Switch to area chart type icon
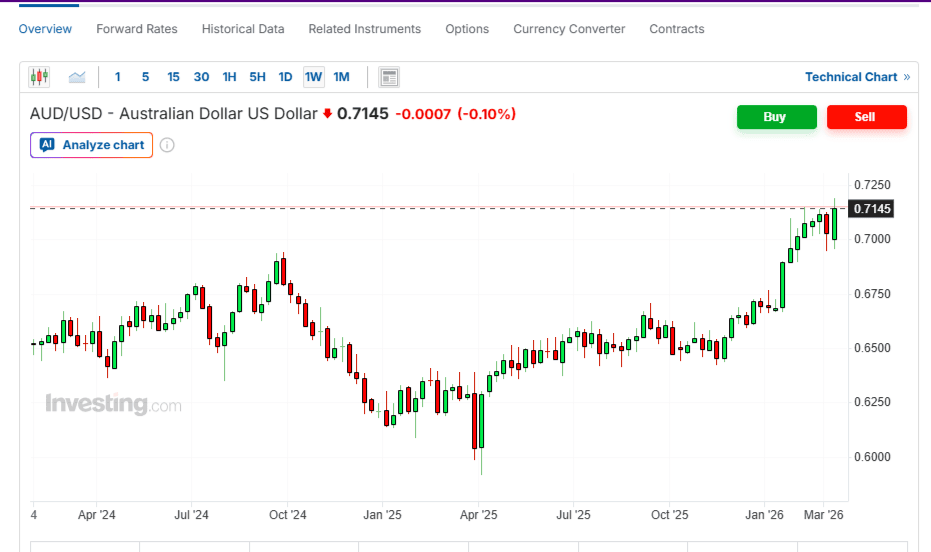This screenshot has width=931, height=552. 77,77
